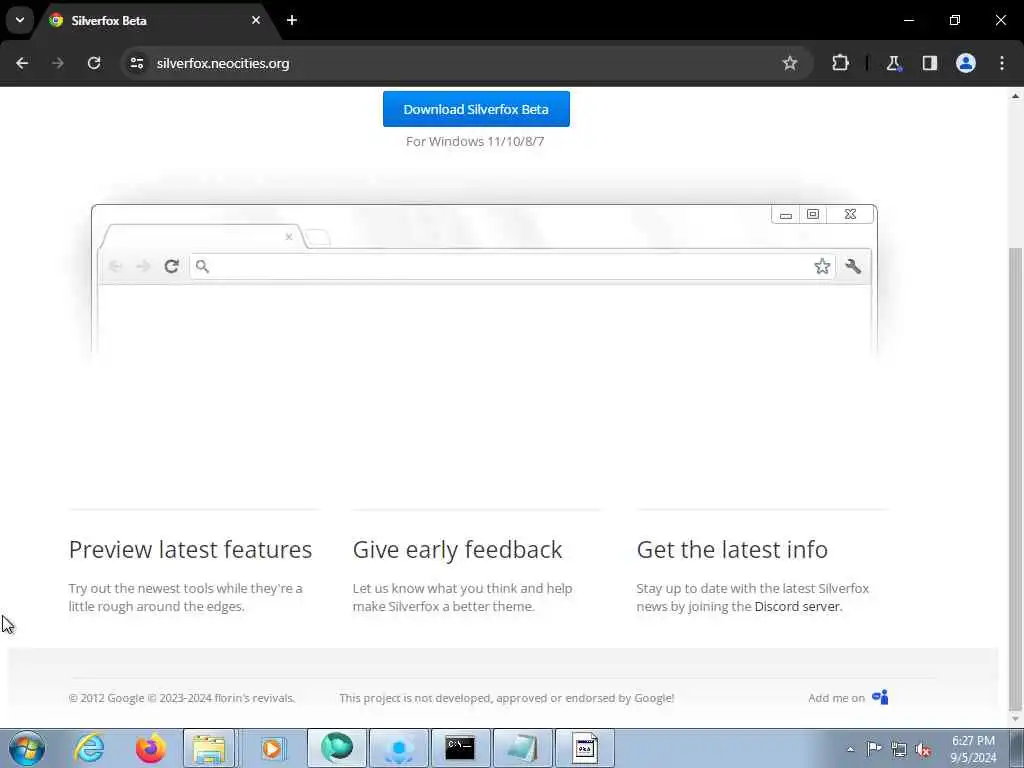Toggle the browser side panel icon

(929, 63)
